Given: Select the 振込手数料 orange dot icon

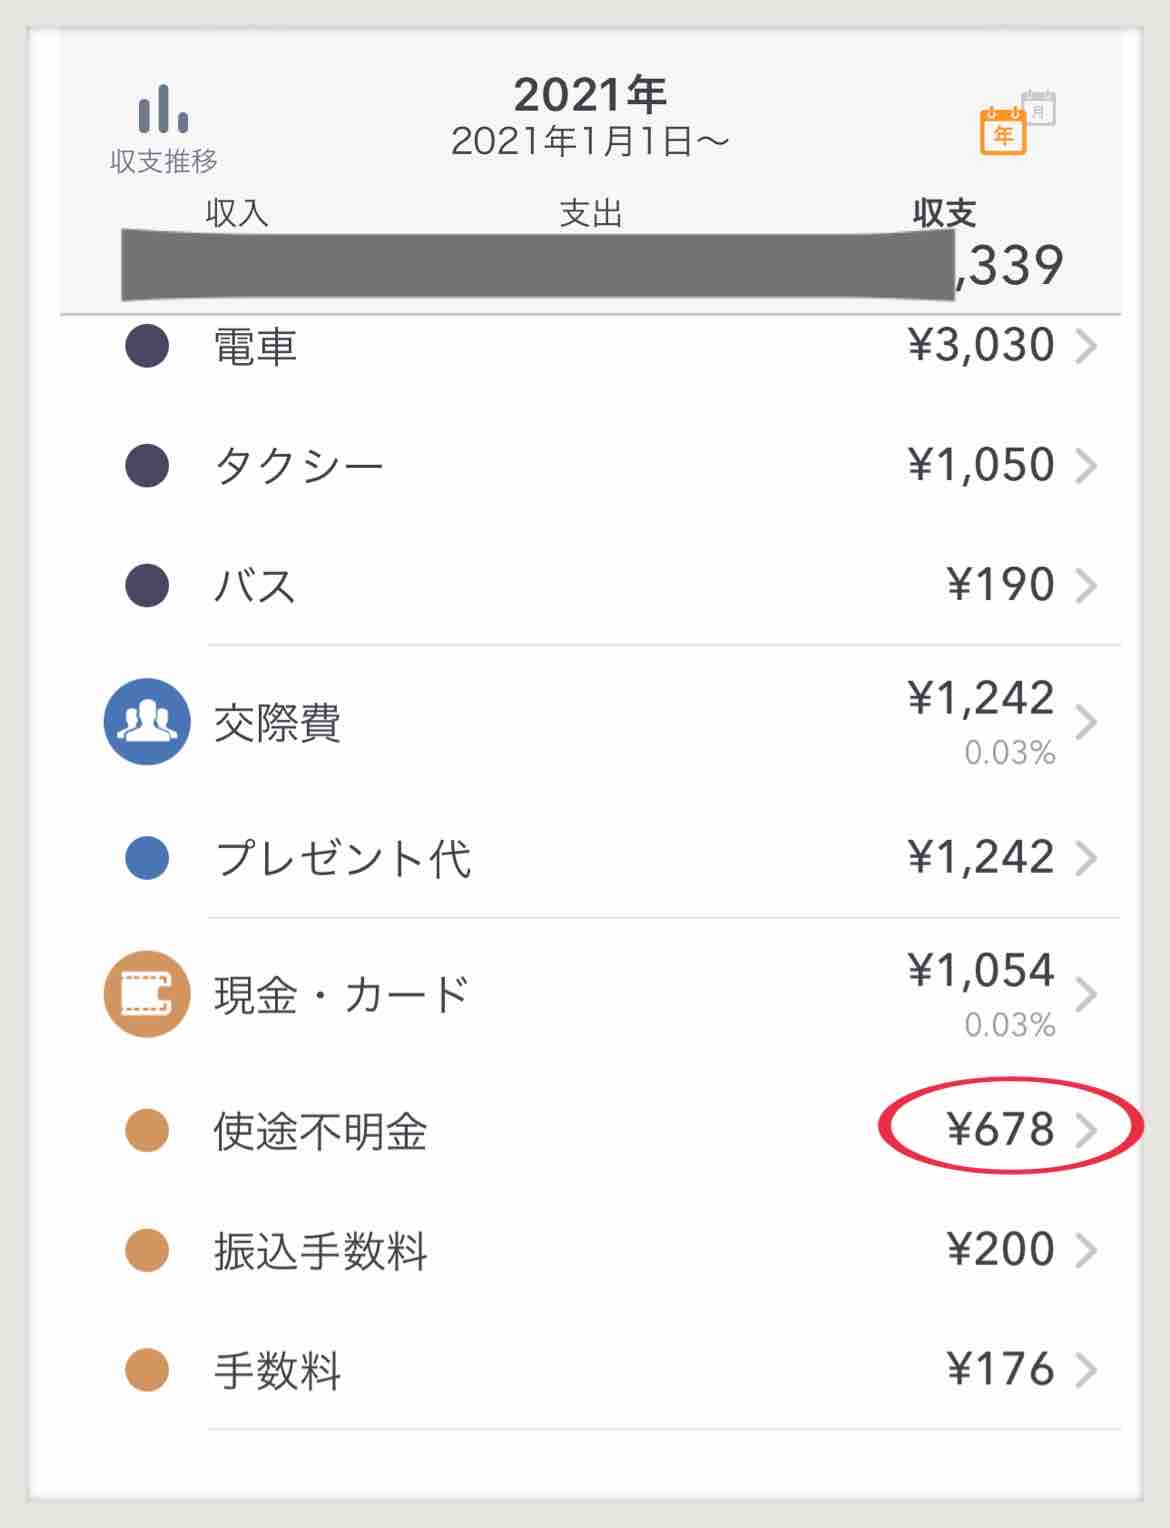Looking at the screenshot, I should (146, 1247).
